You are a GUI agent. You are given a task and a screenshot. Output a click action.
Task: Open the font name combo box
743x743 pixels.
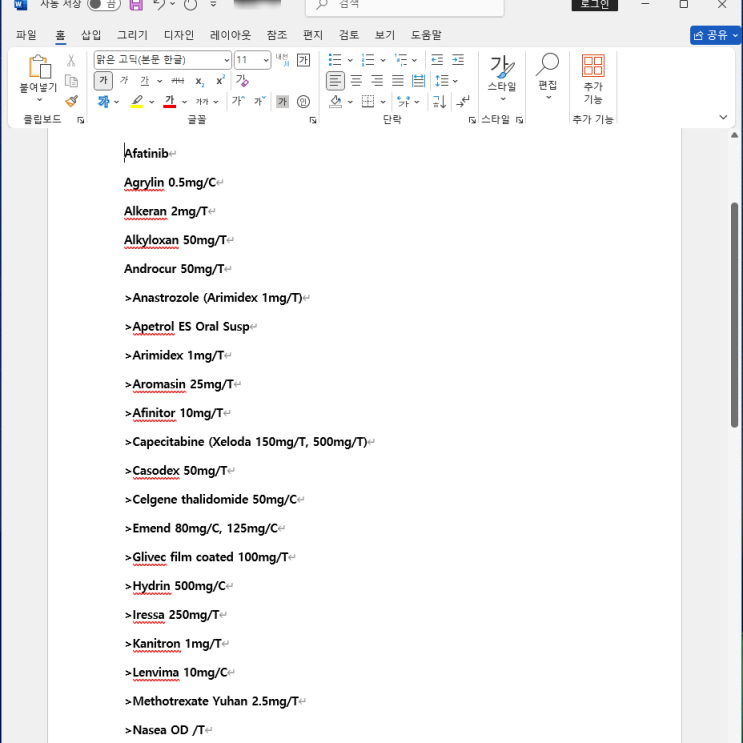pos(163,60)
